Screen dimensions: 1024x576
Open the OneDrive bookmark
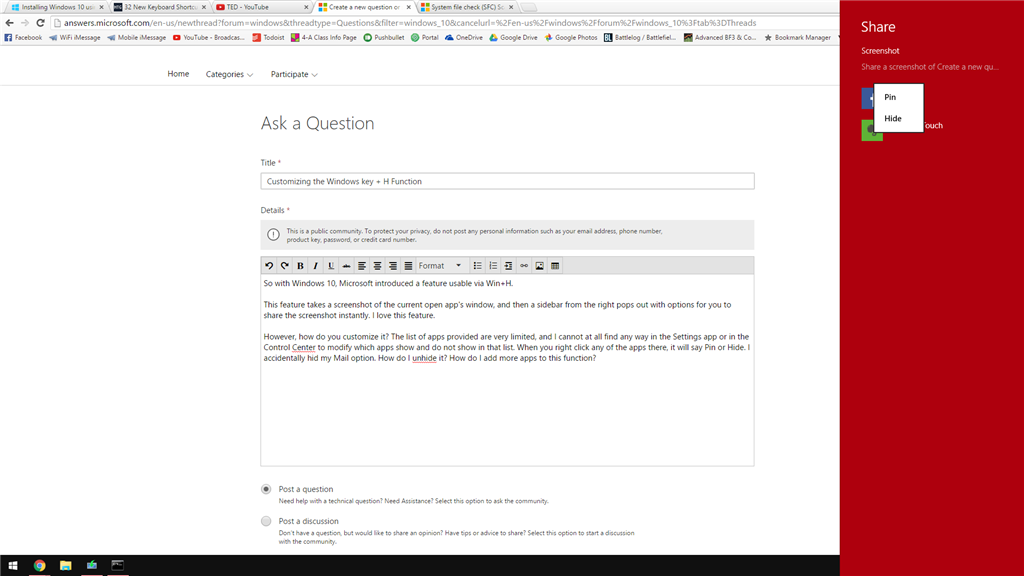(464, 38)
